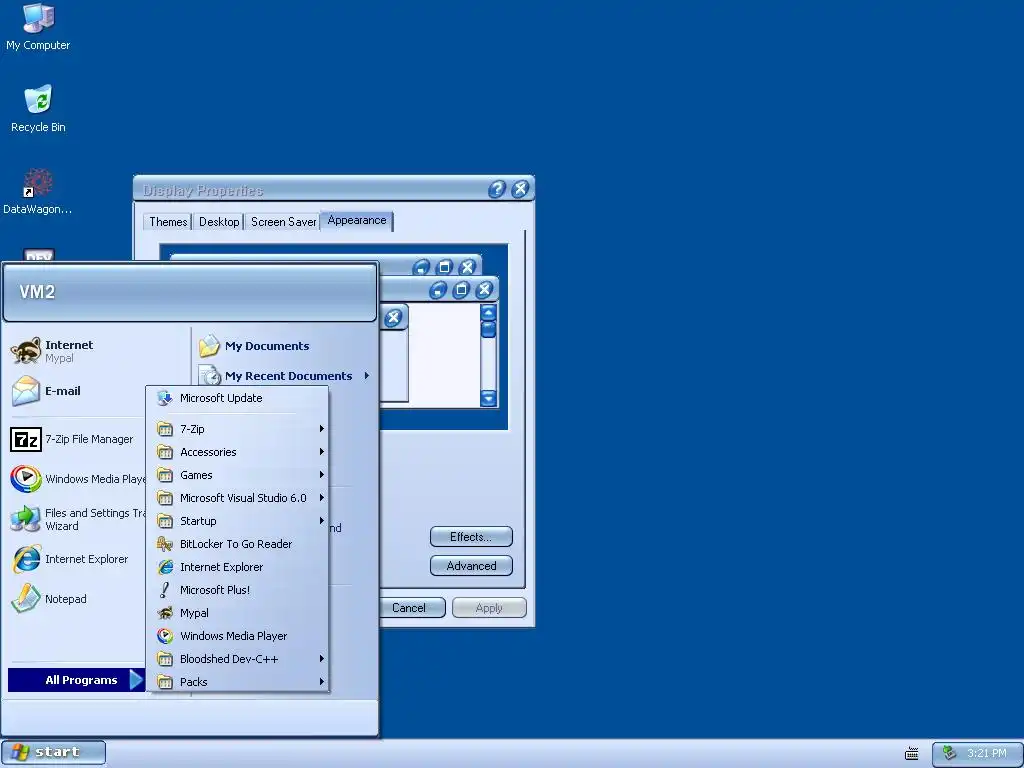Open BitLocker To Go Reader
Viewport: 1024px width, 768px height.
coord(238,544)
